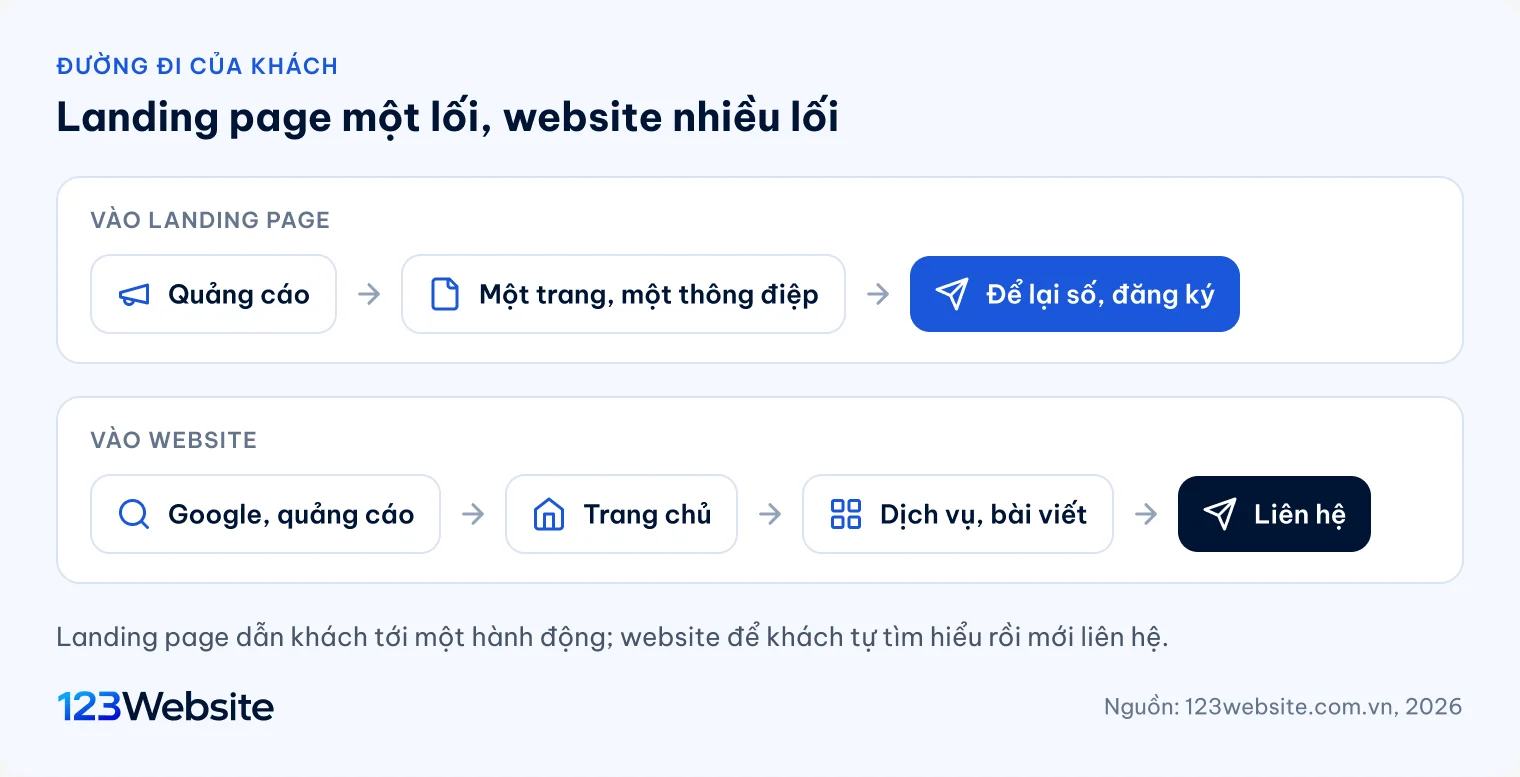Click the paper plane icon on Liên hệ
Screen dimensions: 1520x777
1220,514
